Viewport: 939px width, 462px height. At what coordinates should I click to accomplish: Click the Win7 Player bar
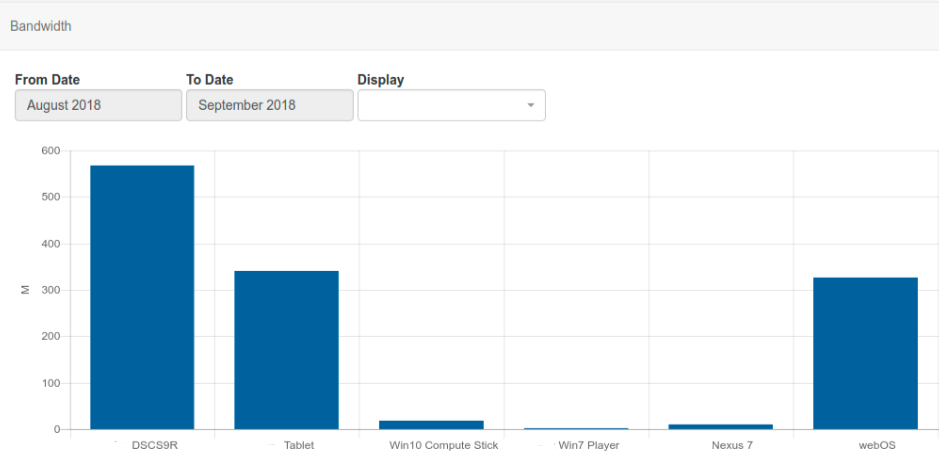point(576,428)
